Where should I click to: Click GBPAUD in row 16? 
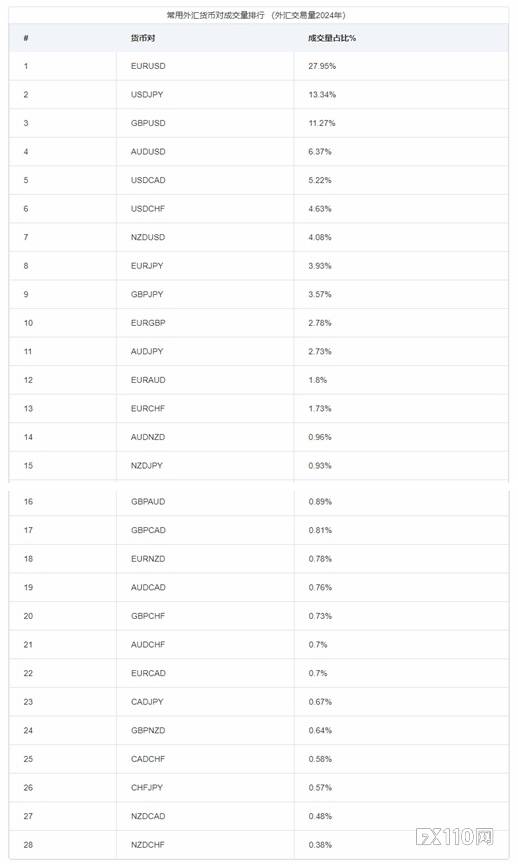pyautogui.click(x=148, y=502)
